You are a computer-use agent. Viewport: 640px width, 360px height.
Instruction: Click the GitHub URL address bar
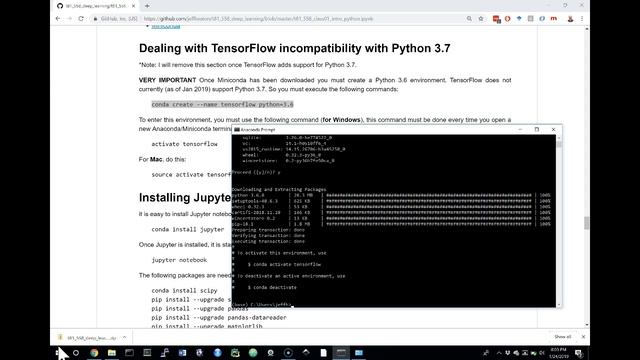point(258,19)
